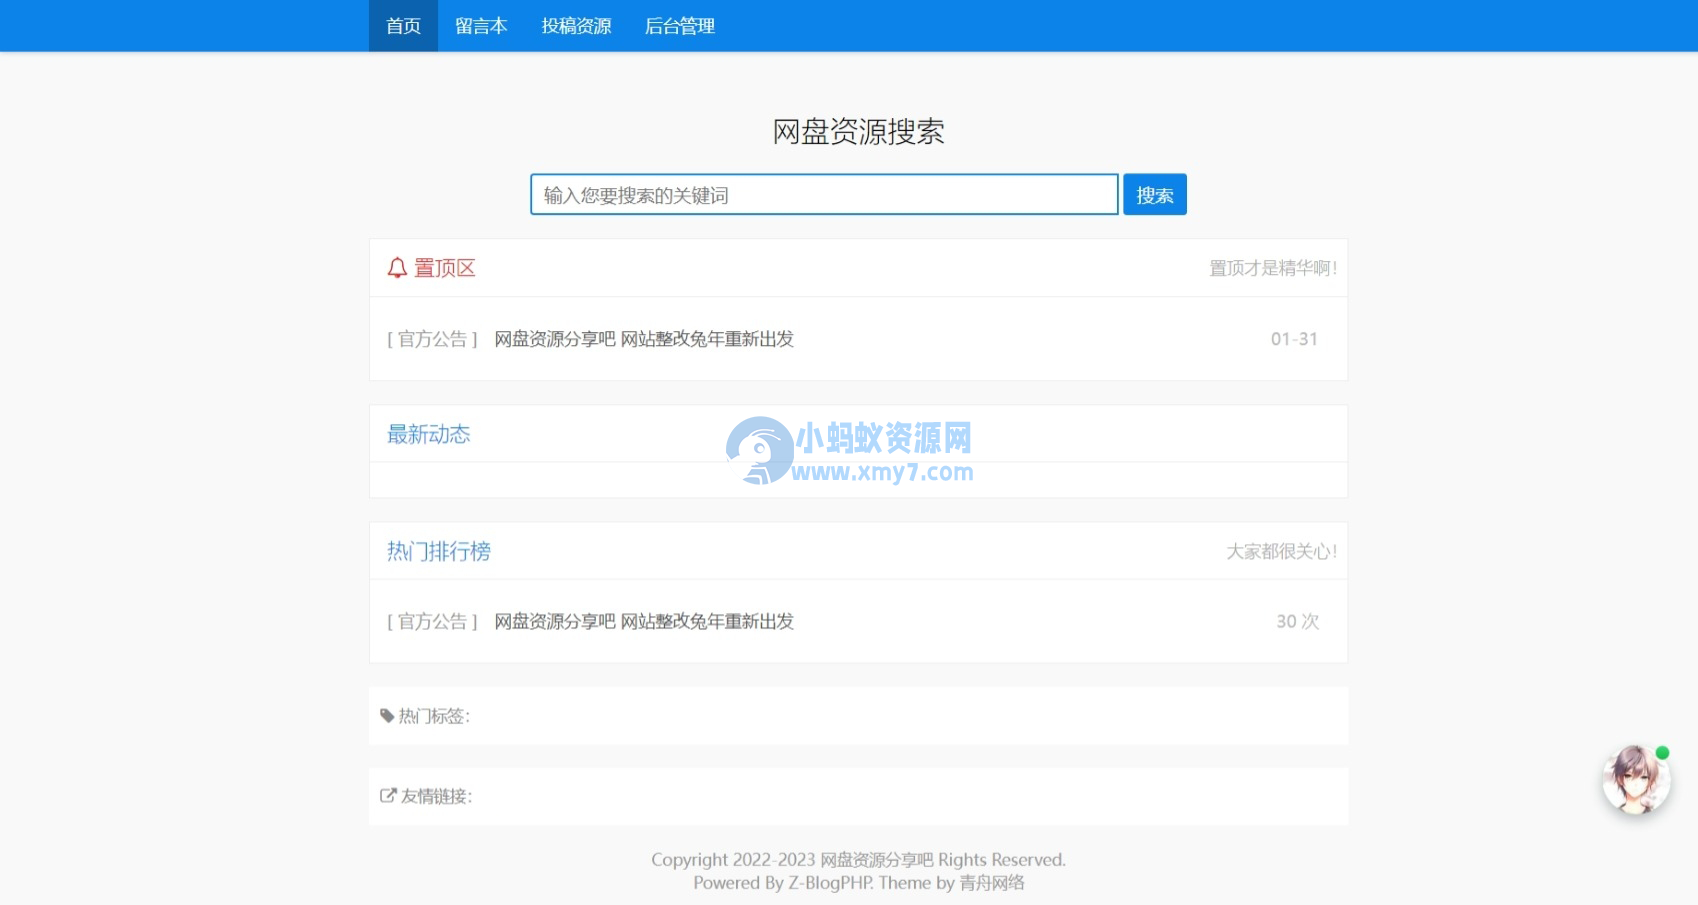The image size is (1698, 905).
Task: Click 大家都很关心! caption
Action: pos(1282,551)
